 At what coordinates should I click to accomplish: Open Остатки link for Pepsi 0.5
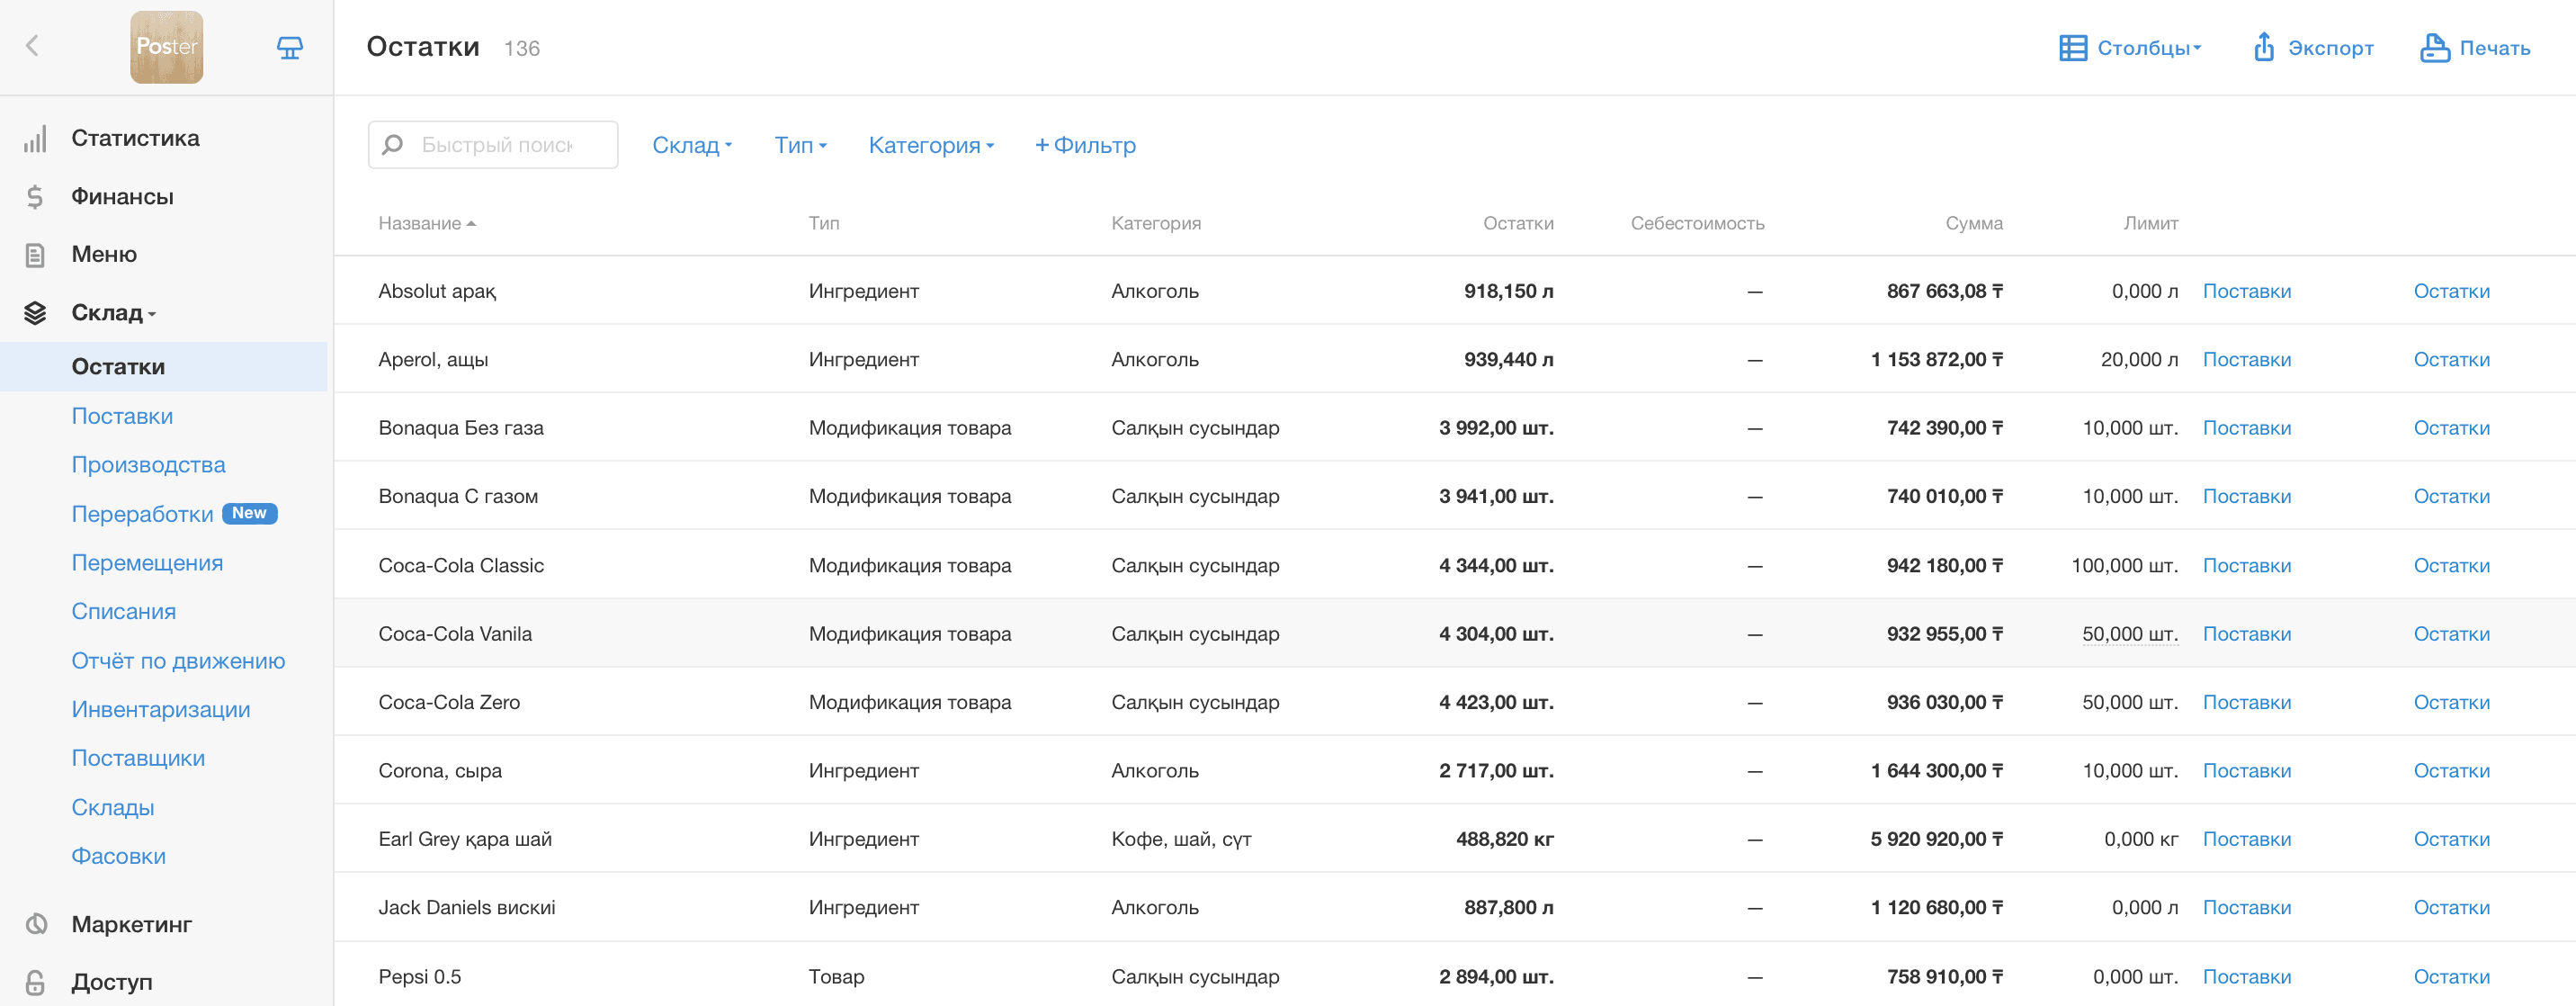point(2451,976)
